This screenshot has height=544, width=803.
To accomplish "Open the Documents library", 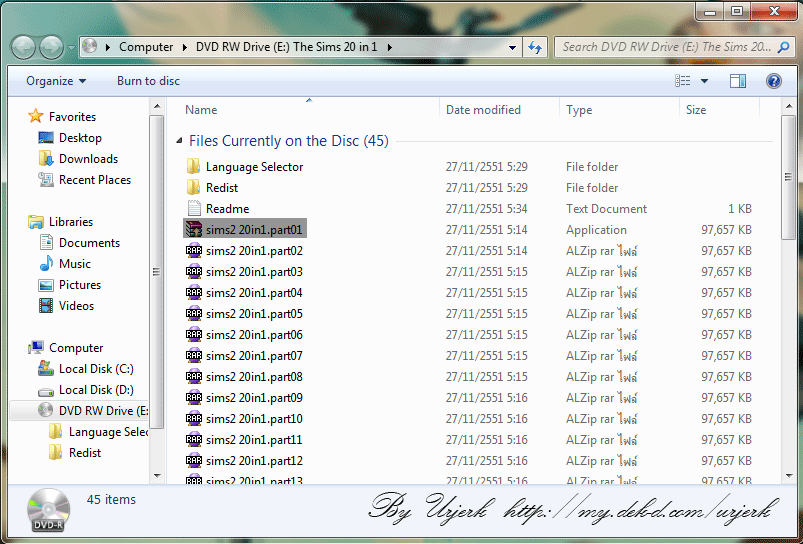I will coord(79,243).
